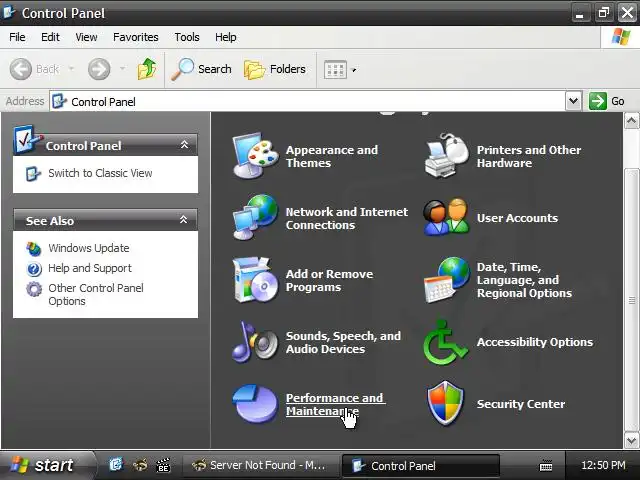Click the Accessibility Options link text
640x480 pixels.
coord(535,342)
